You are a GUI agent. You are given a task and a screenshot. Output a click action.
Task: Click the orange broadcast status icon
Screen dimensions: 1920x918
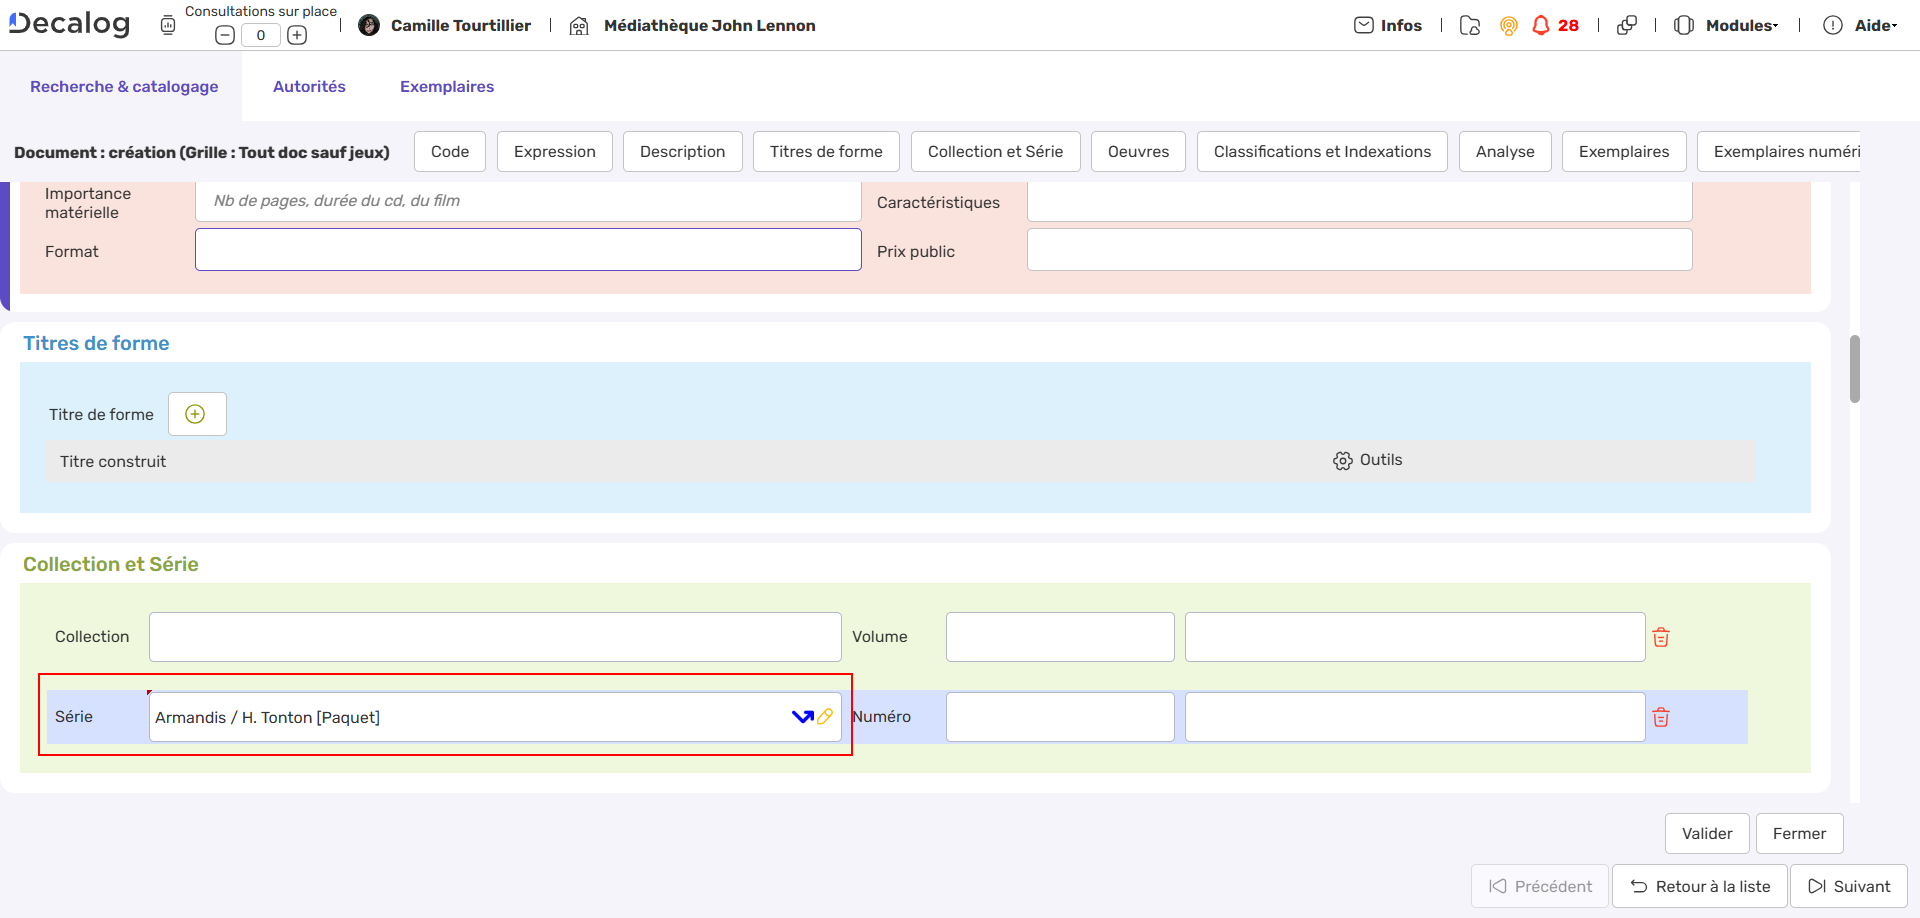point(1508,25)
